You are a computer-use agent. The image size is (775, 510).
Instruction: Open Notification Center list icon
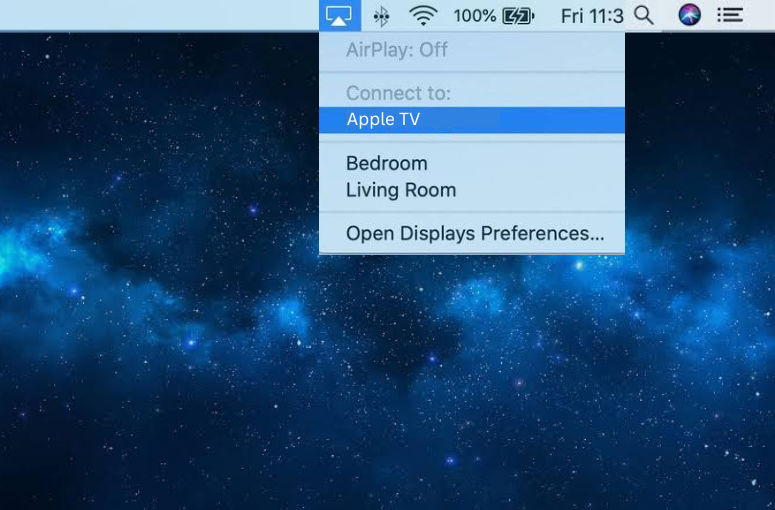click(730, 15)
